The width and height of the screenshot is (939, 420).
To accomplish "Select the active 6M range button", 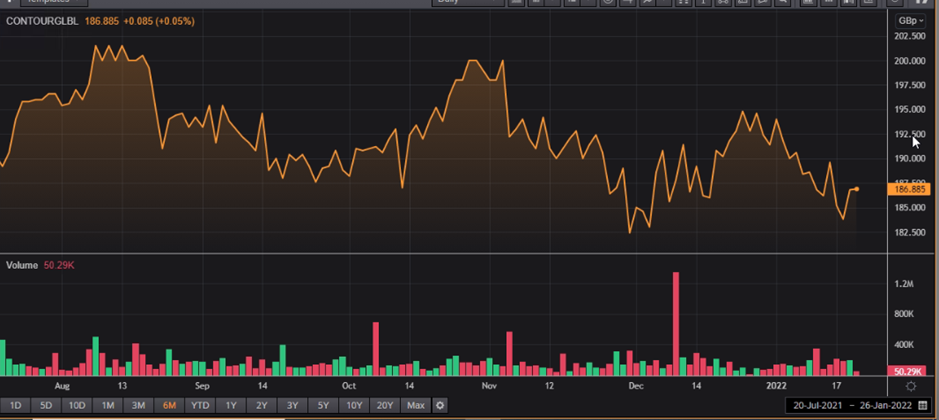I will click(x=169, y=406).
